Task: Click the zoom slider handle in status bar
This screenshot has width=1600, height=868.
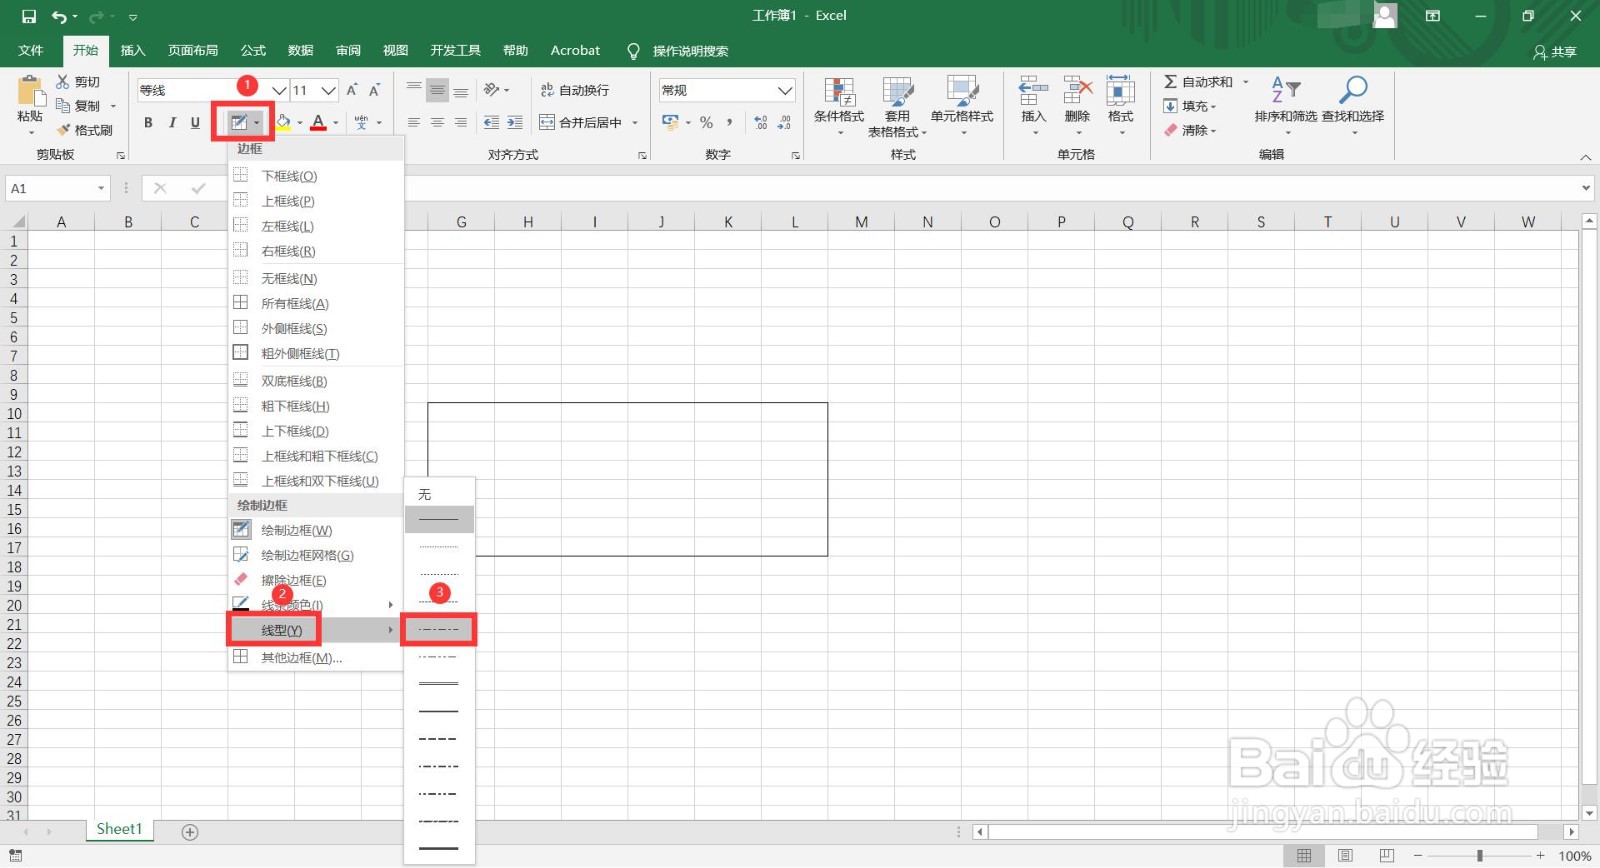Action: (x=1479, y=856)
